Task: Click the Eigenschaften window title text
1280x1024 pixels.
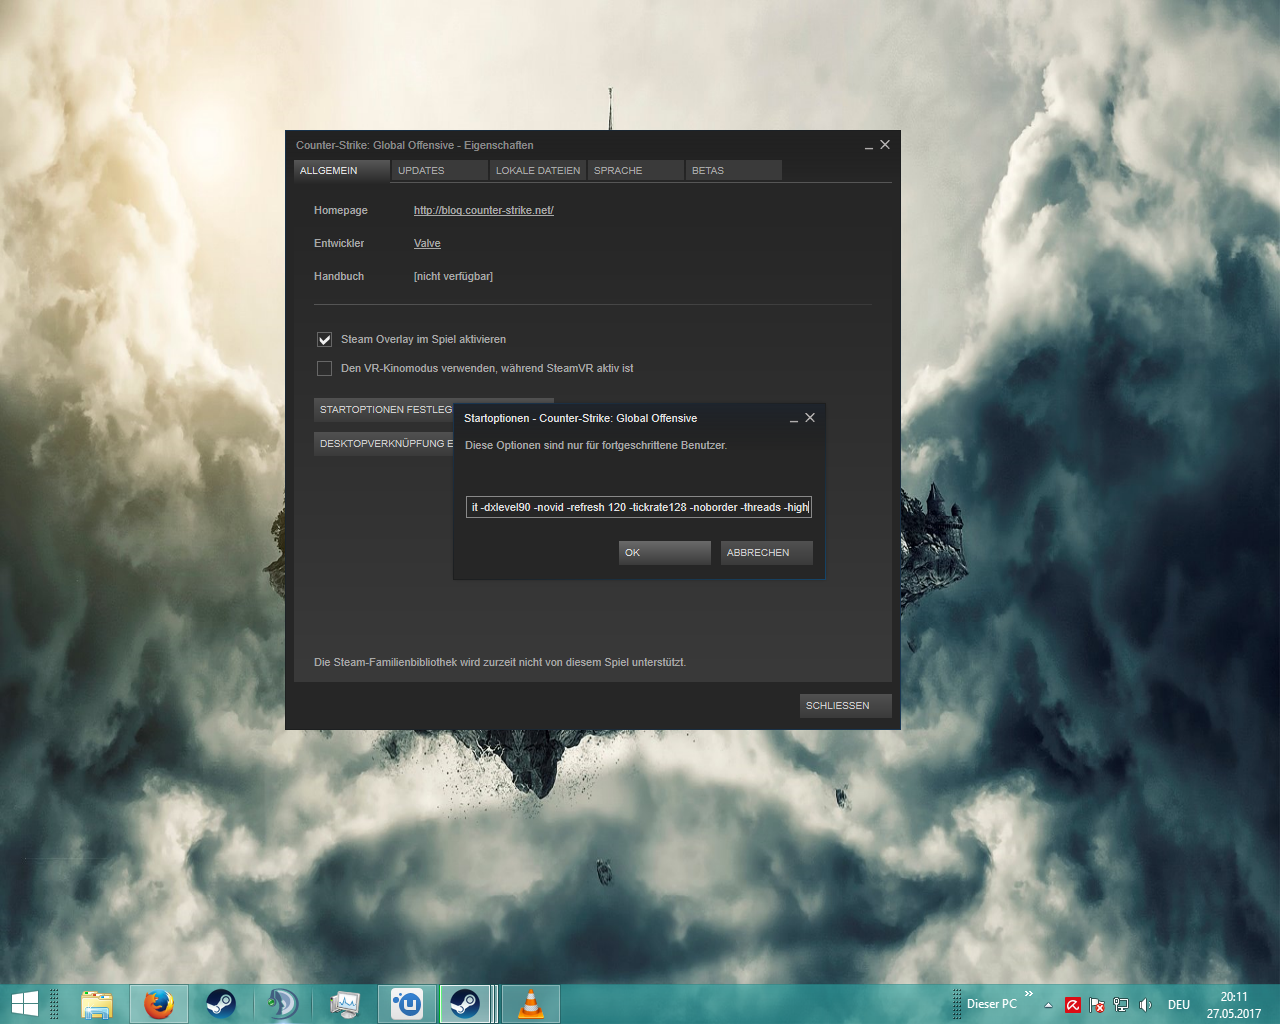Action: 415,145
